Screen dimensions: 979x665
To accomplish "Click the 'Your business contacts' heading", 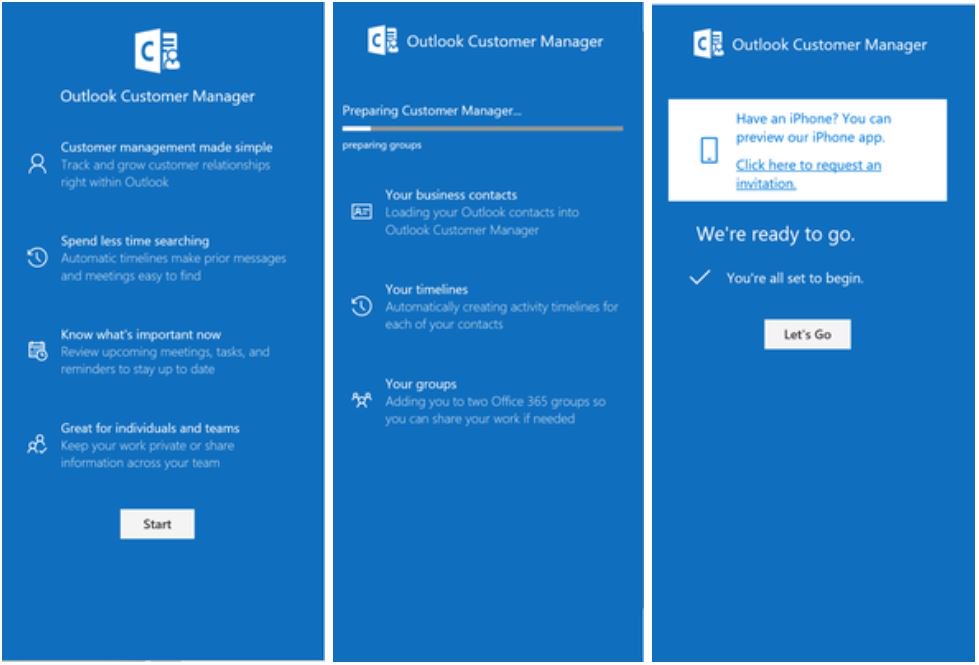I will (451, 195).
